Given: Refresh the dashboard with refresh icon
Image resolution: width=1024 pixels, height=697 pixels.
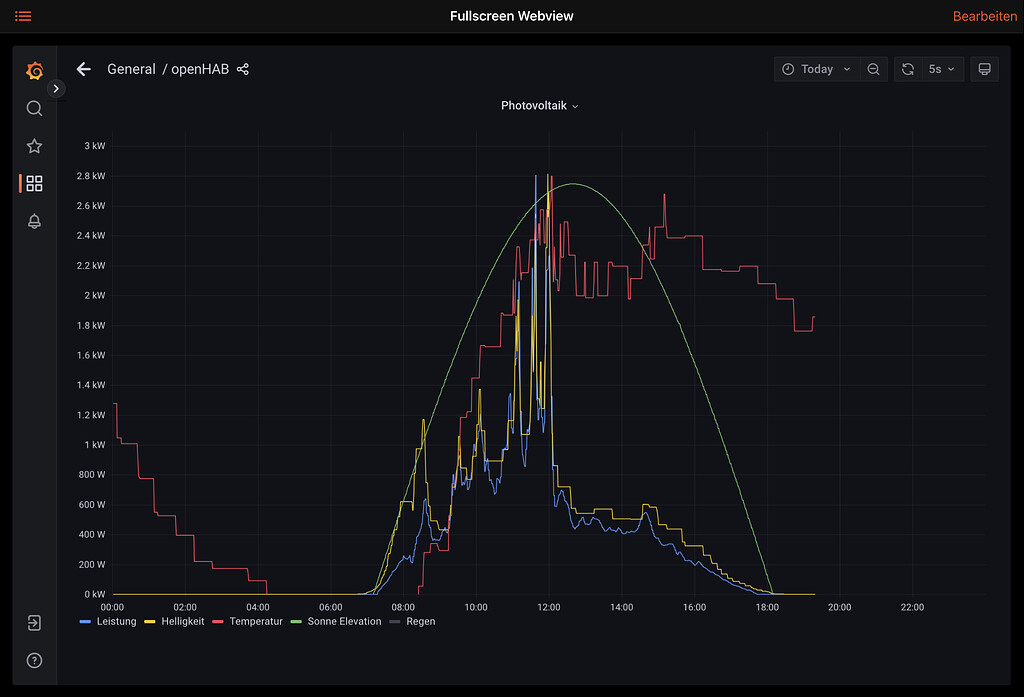Looking at the screenshot, I should pos(908,69).
